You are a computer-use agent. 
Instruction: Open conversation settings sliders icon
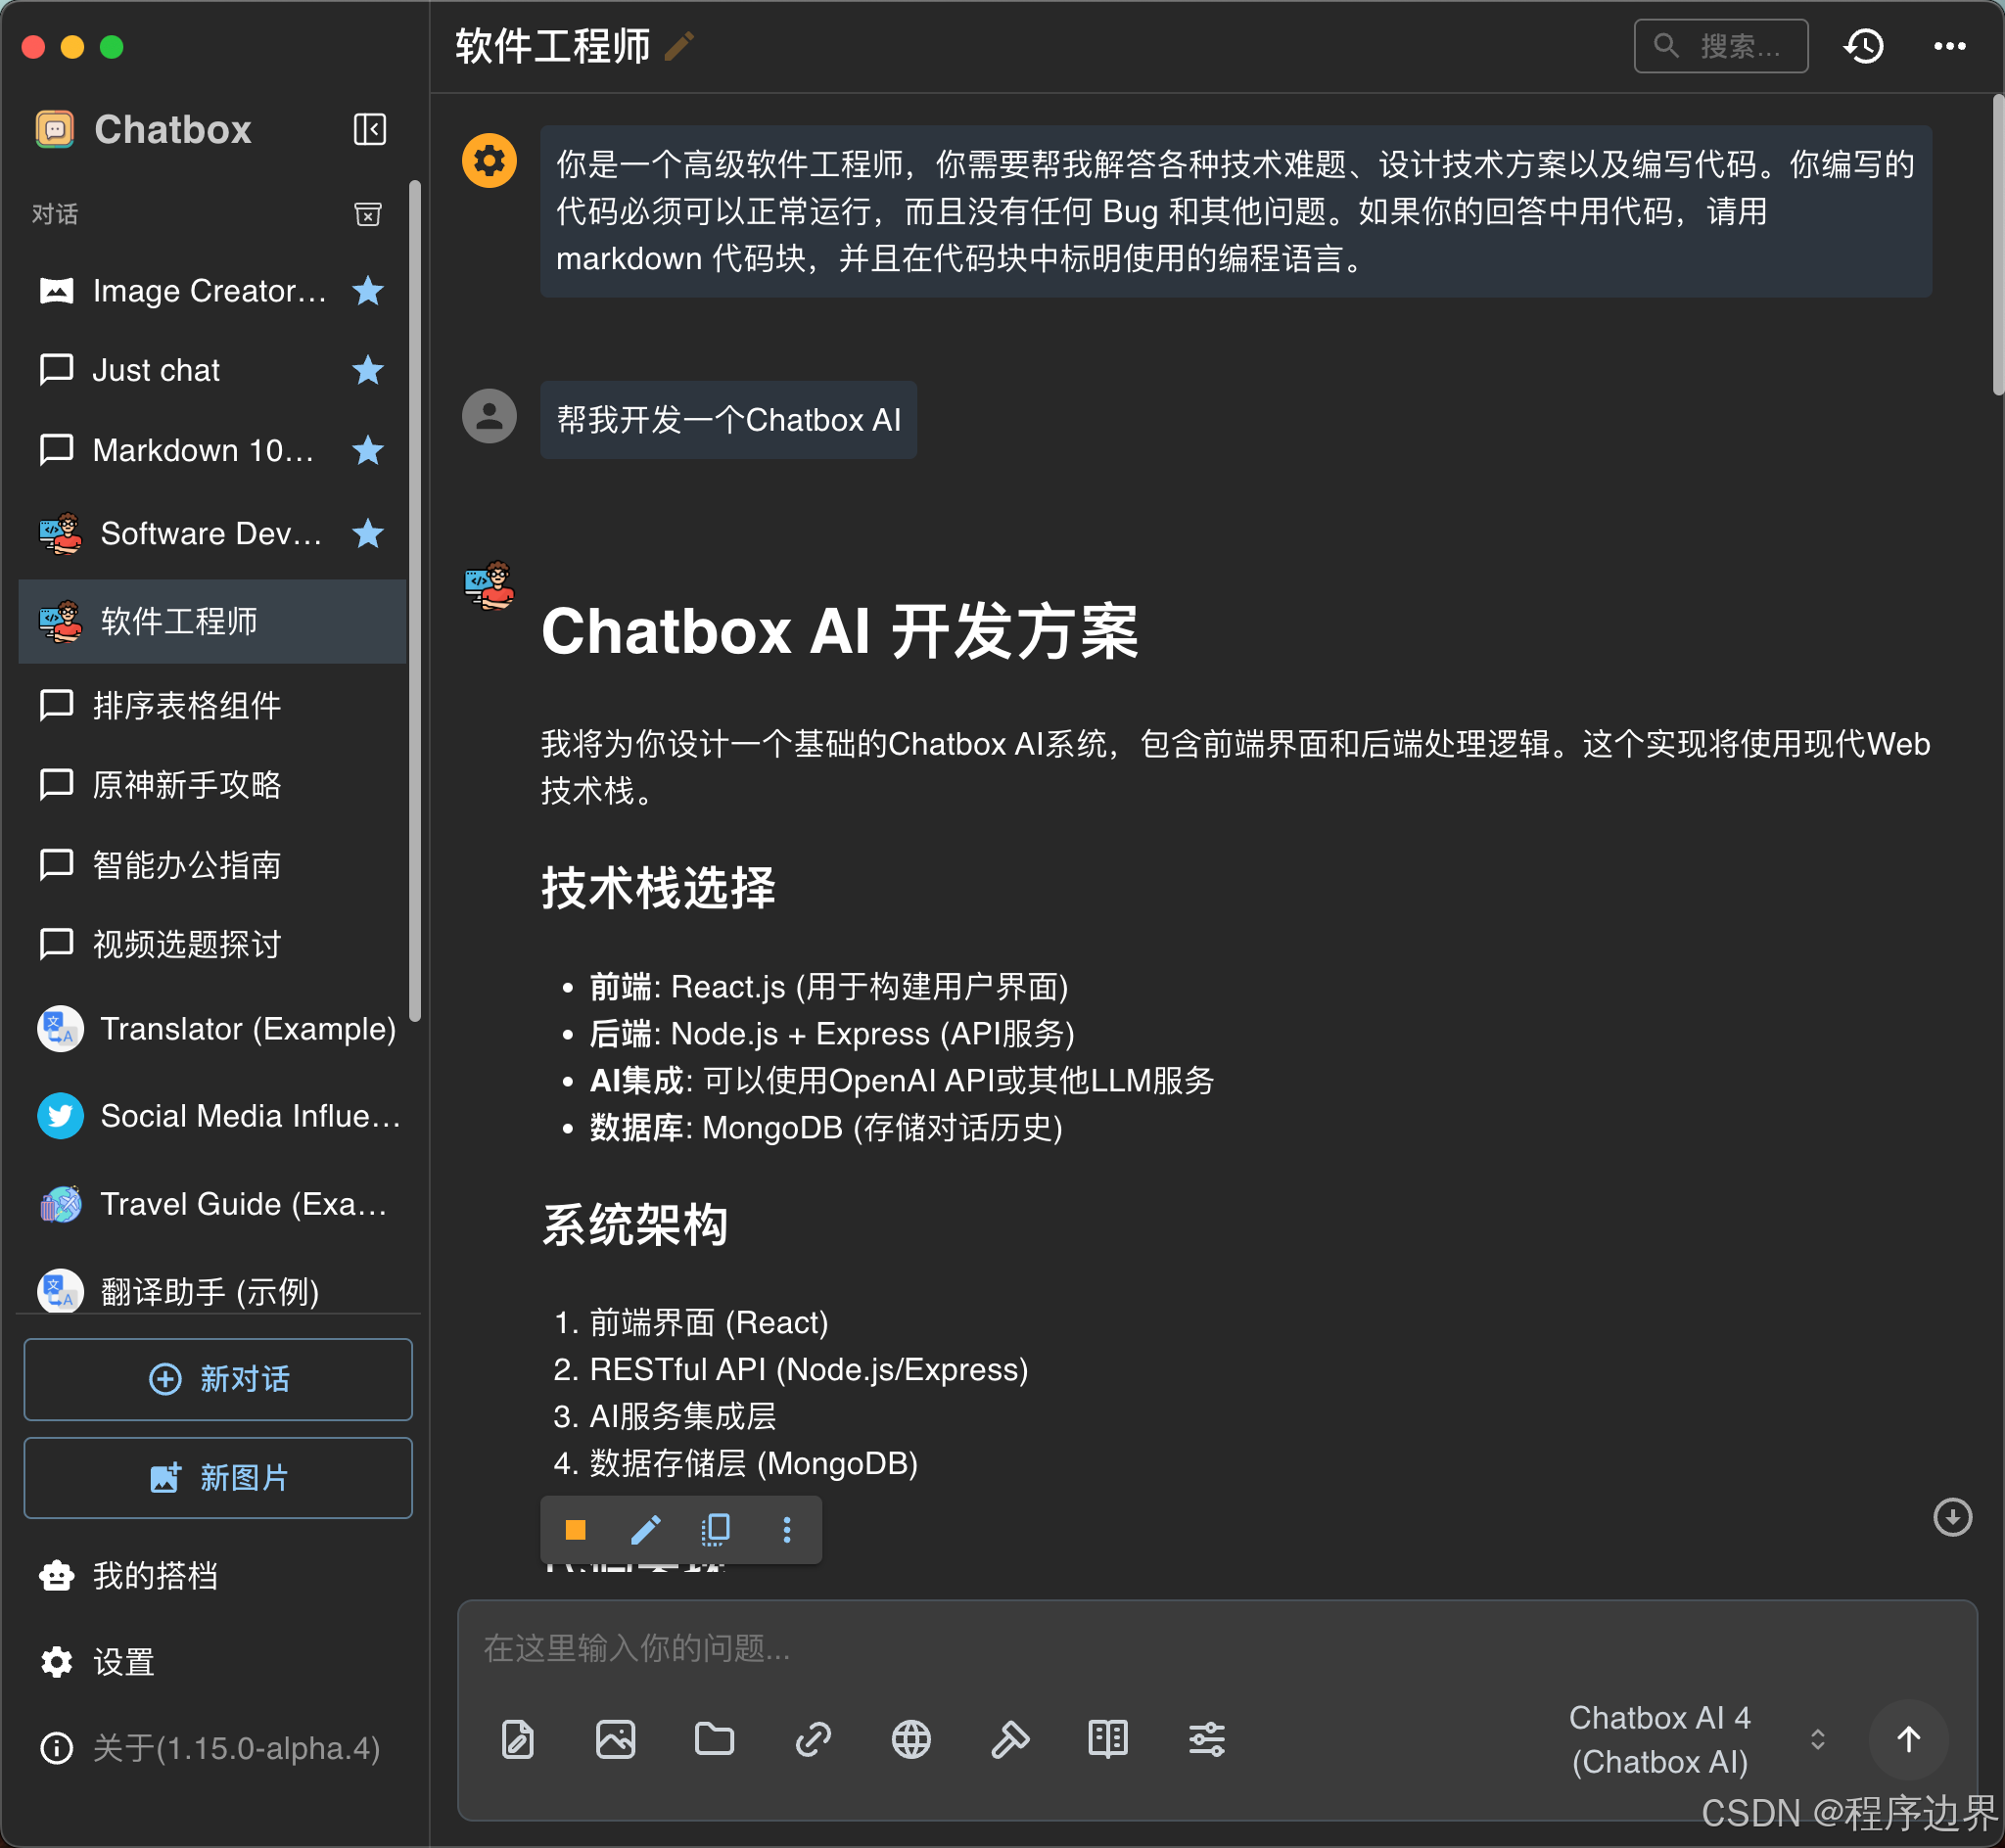1207,1739
